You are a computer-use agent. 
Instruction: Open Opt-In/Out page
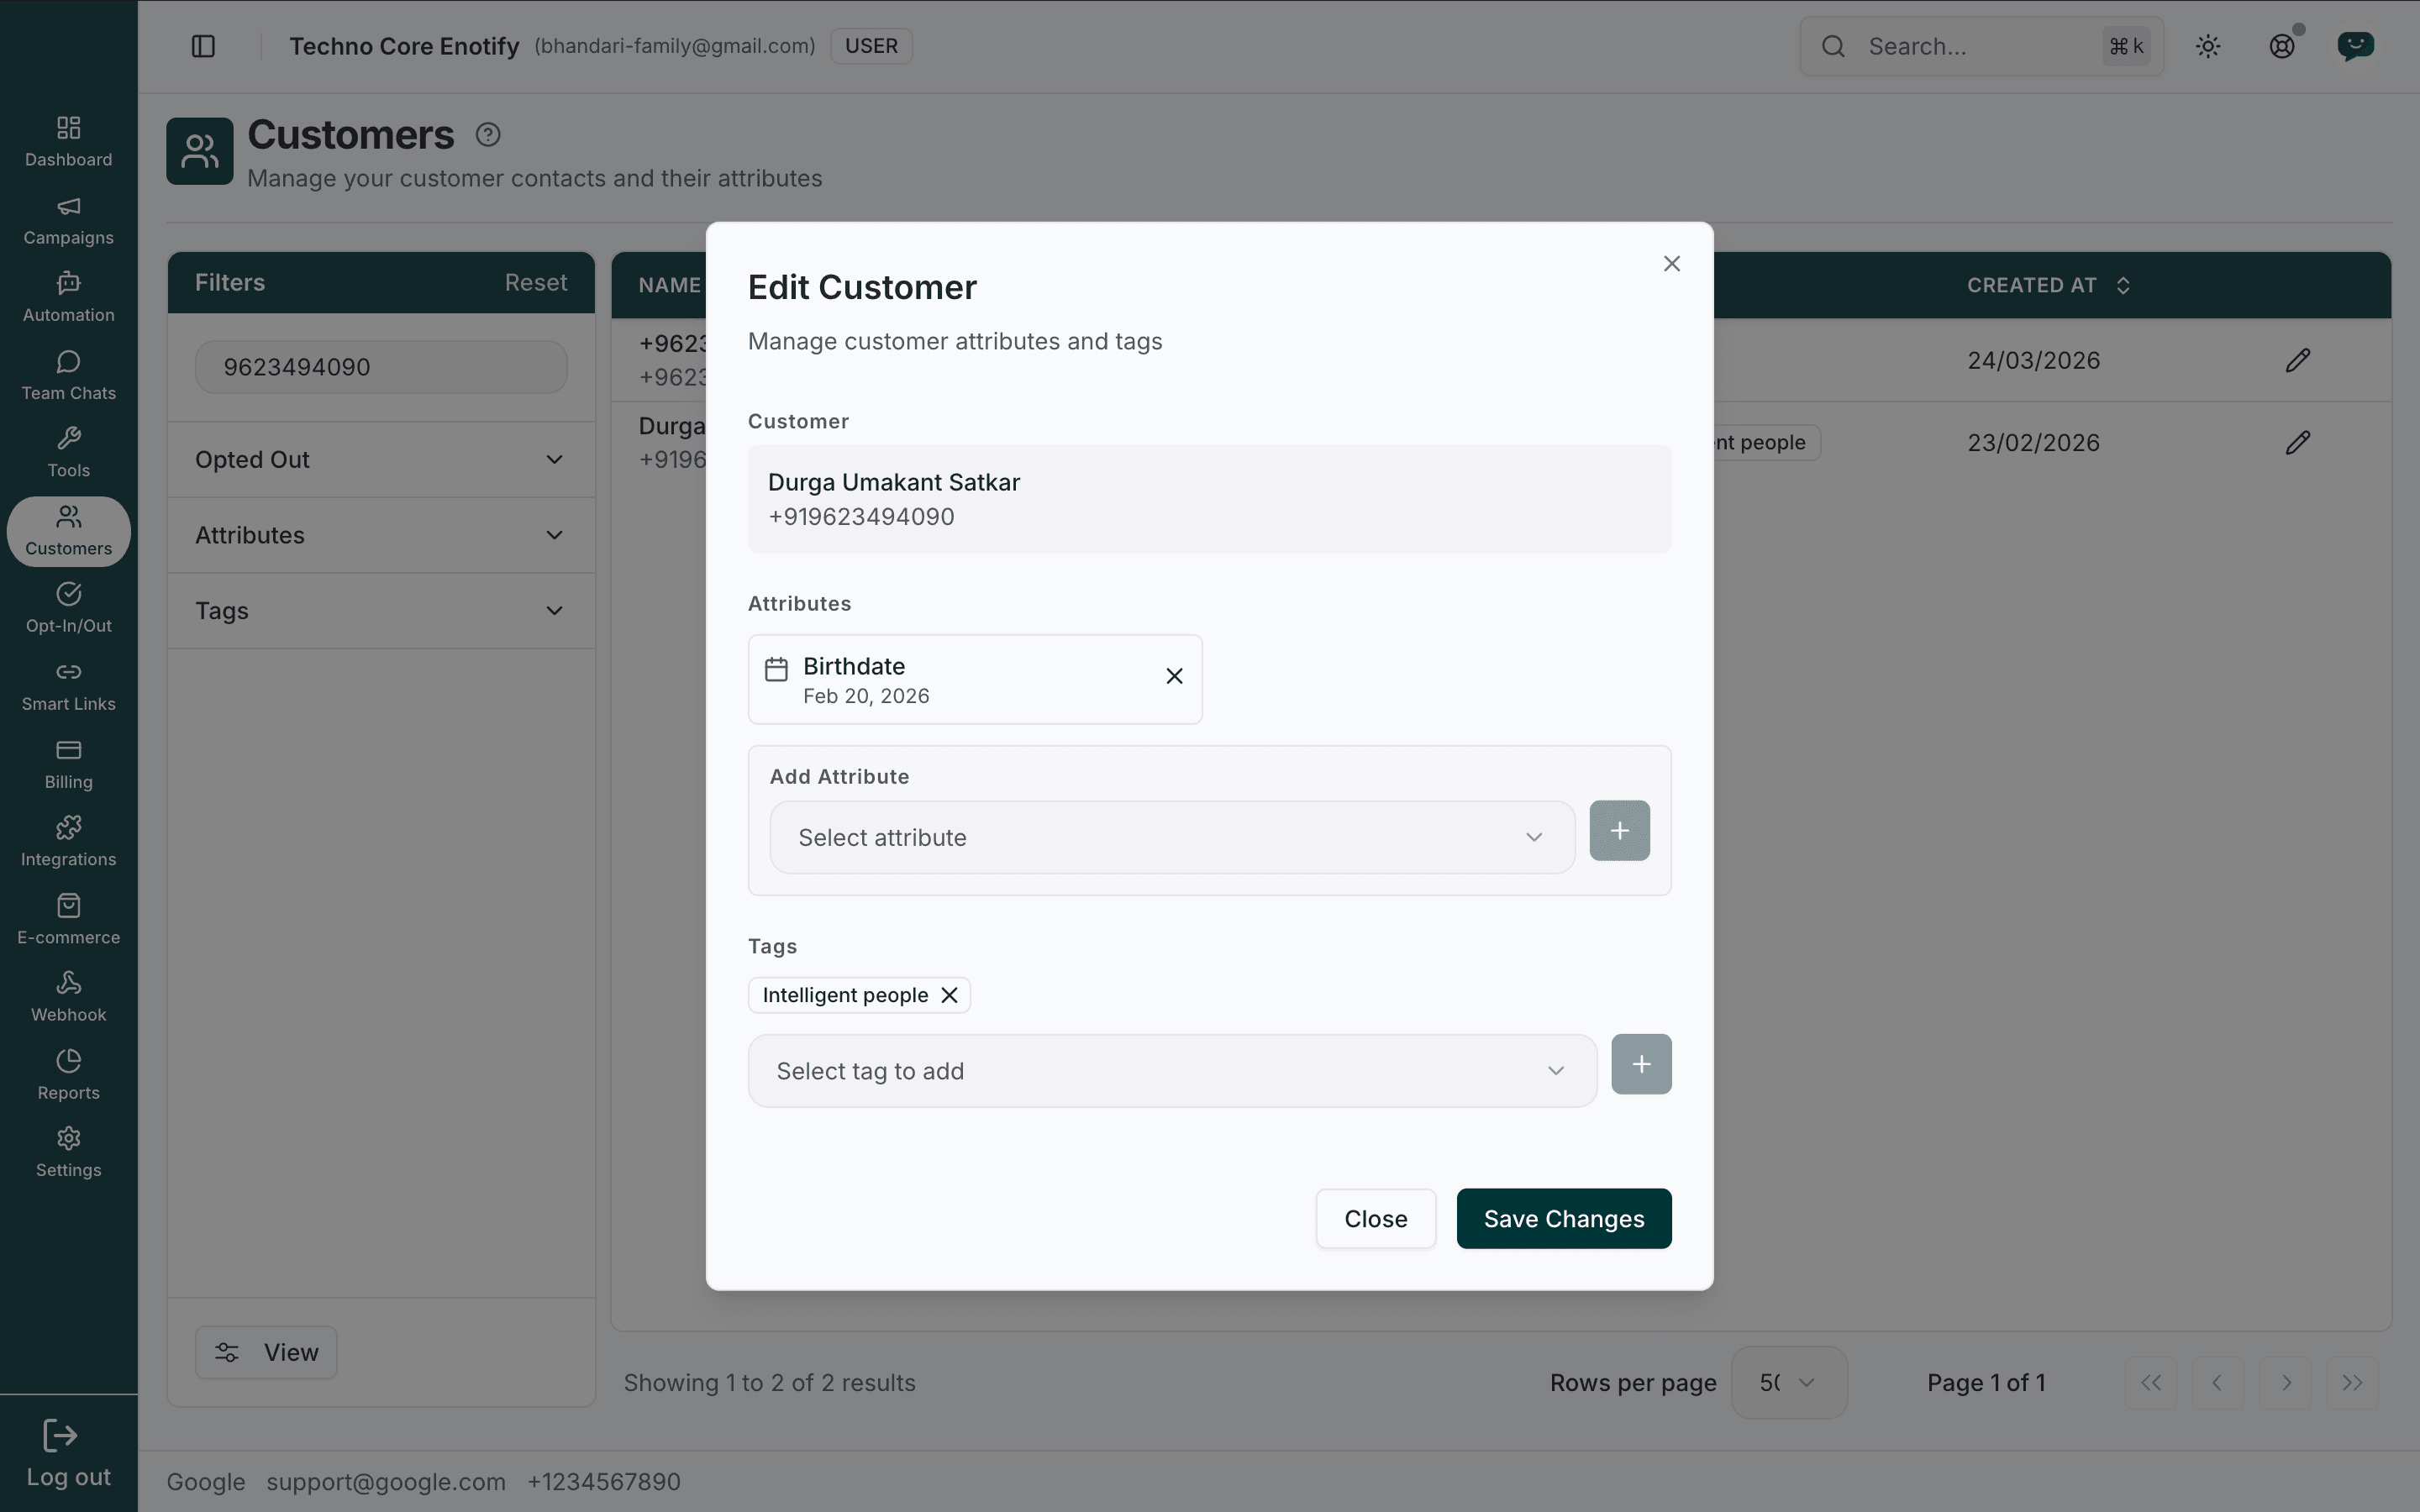68,609
